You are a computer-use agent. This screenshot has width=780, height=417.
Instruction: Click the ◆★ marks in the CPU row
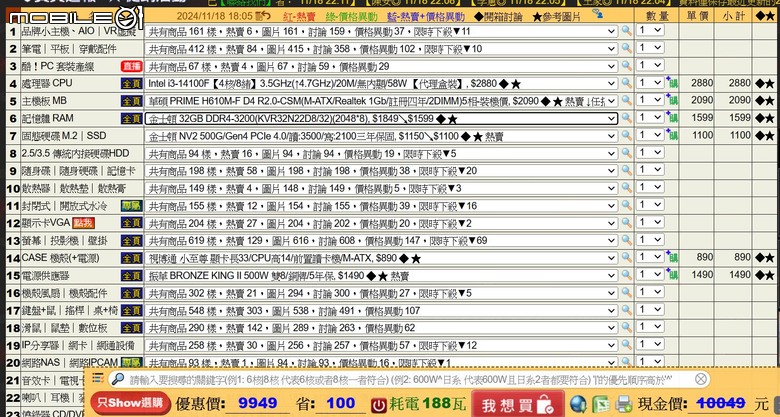click(x=765, y=83)
